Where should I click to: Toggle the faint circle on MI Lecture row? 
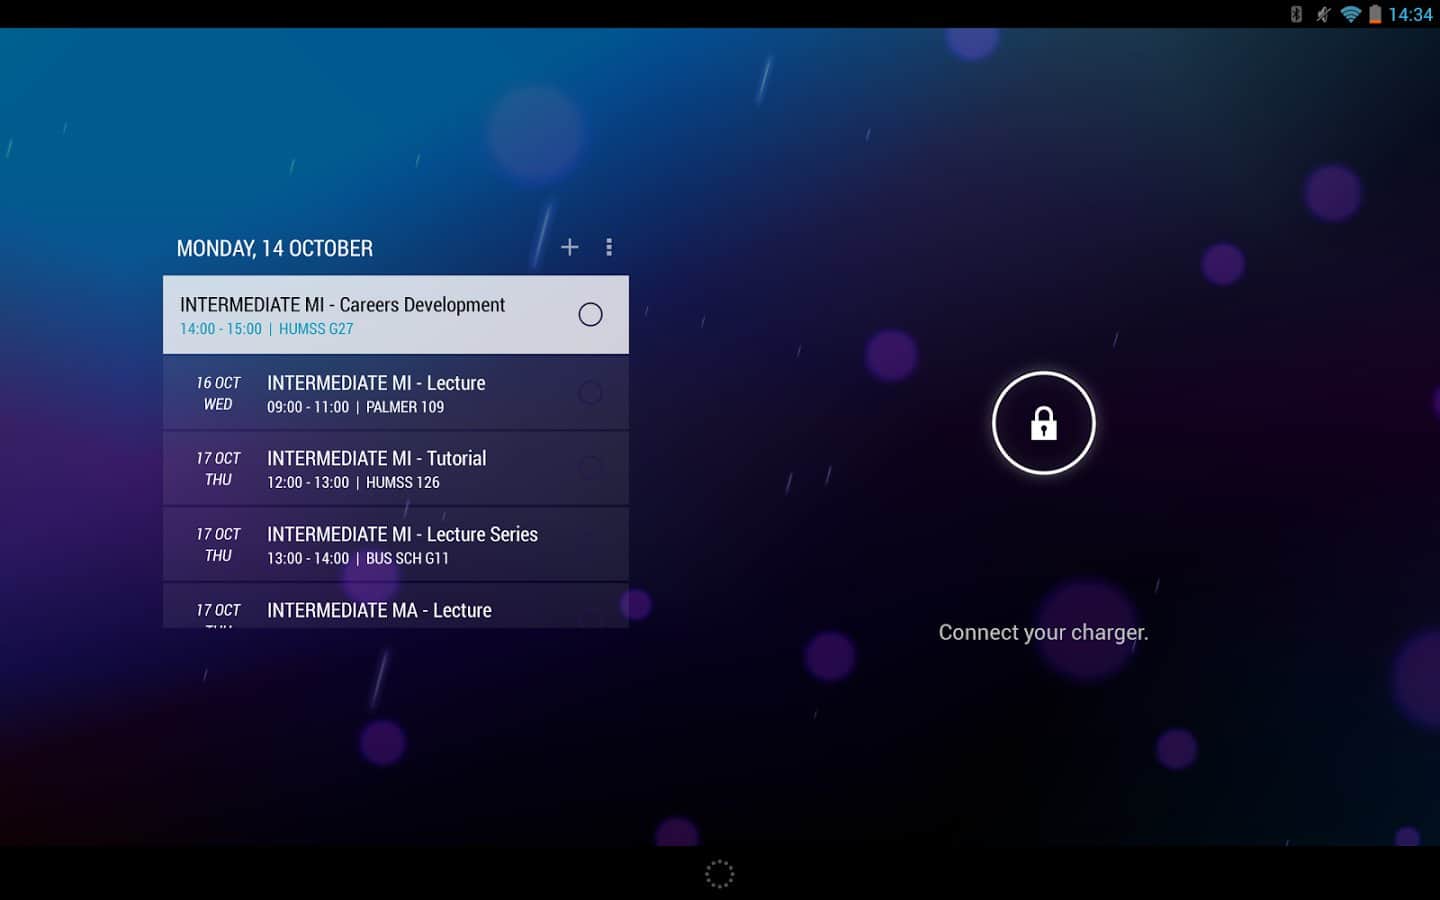pos(590,393)
